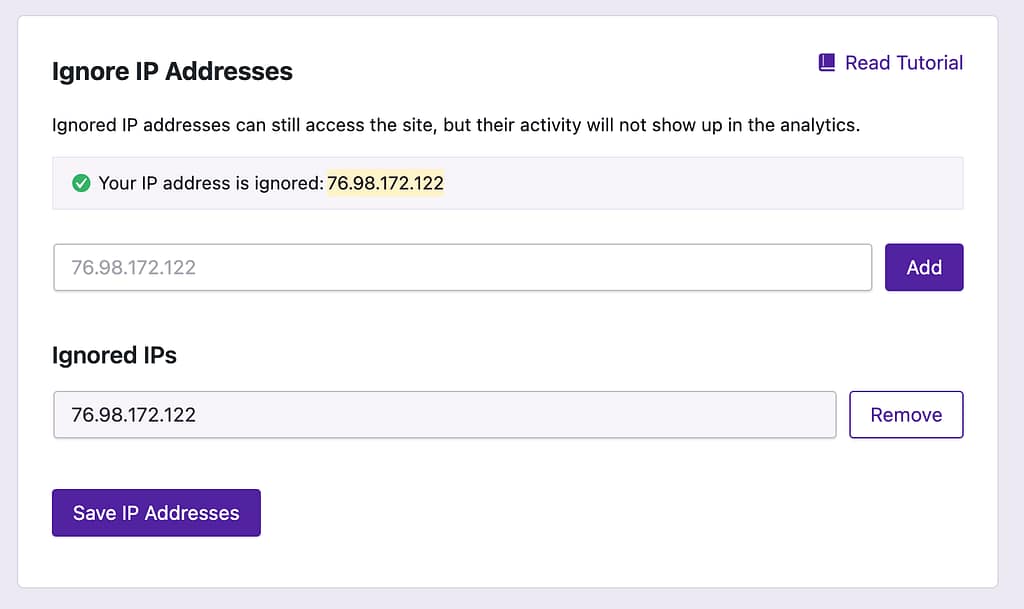Click the Ignore IP Addresses heading

click(172, 71)
